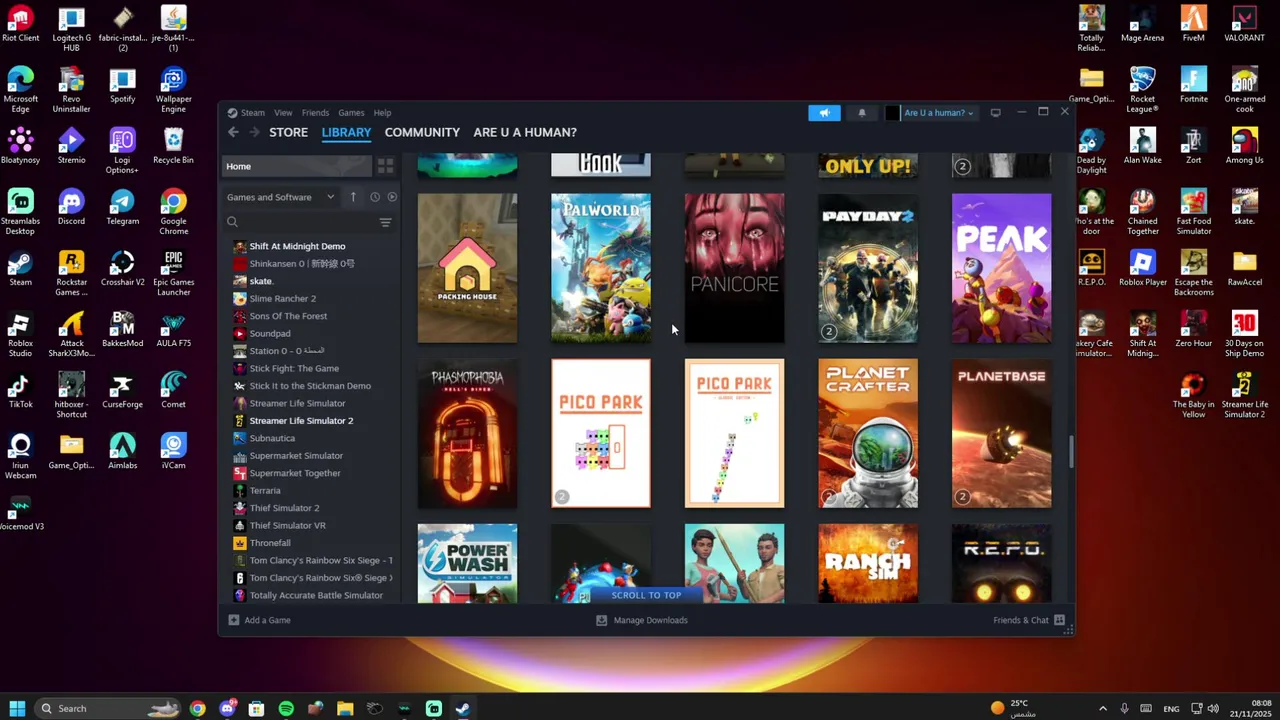Sort library list ascending arrow
1280x720 pixels.
tap(353, 197)
